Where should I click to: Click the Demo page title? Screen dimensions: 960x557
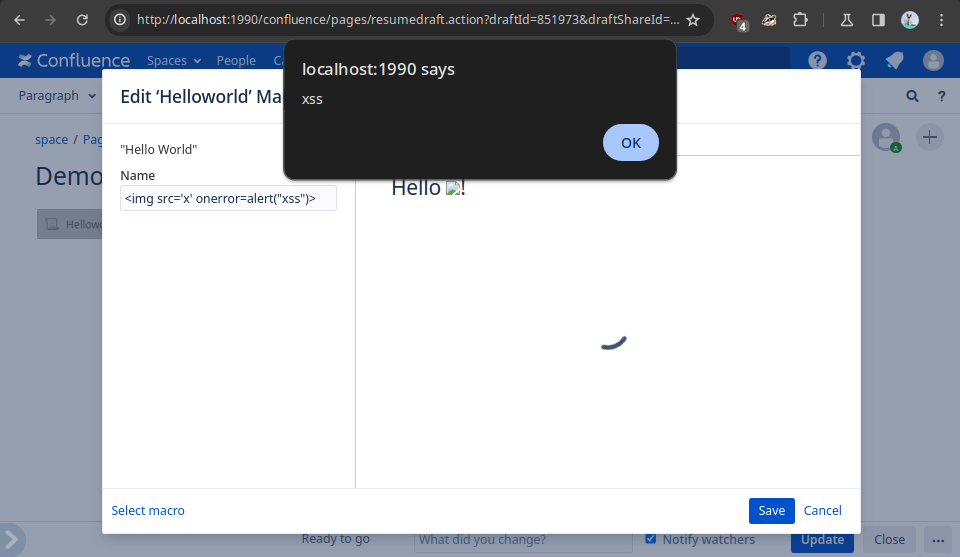click(69, 176)
